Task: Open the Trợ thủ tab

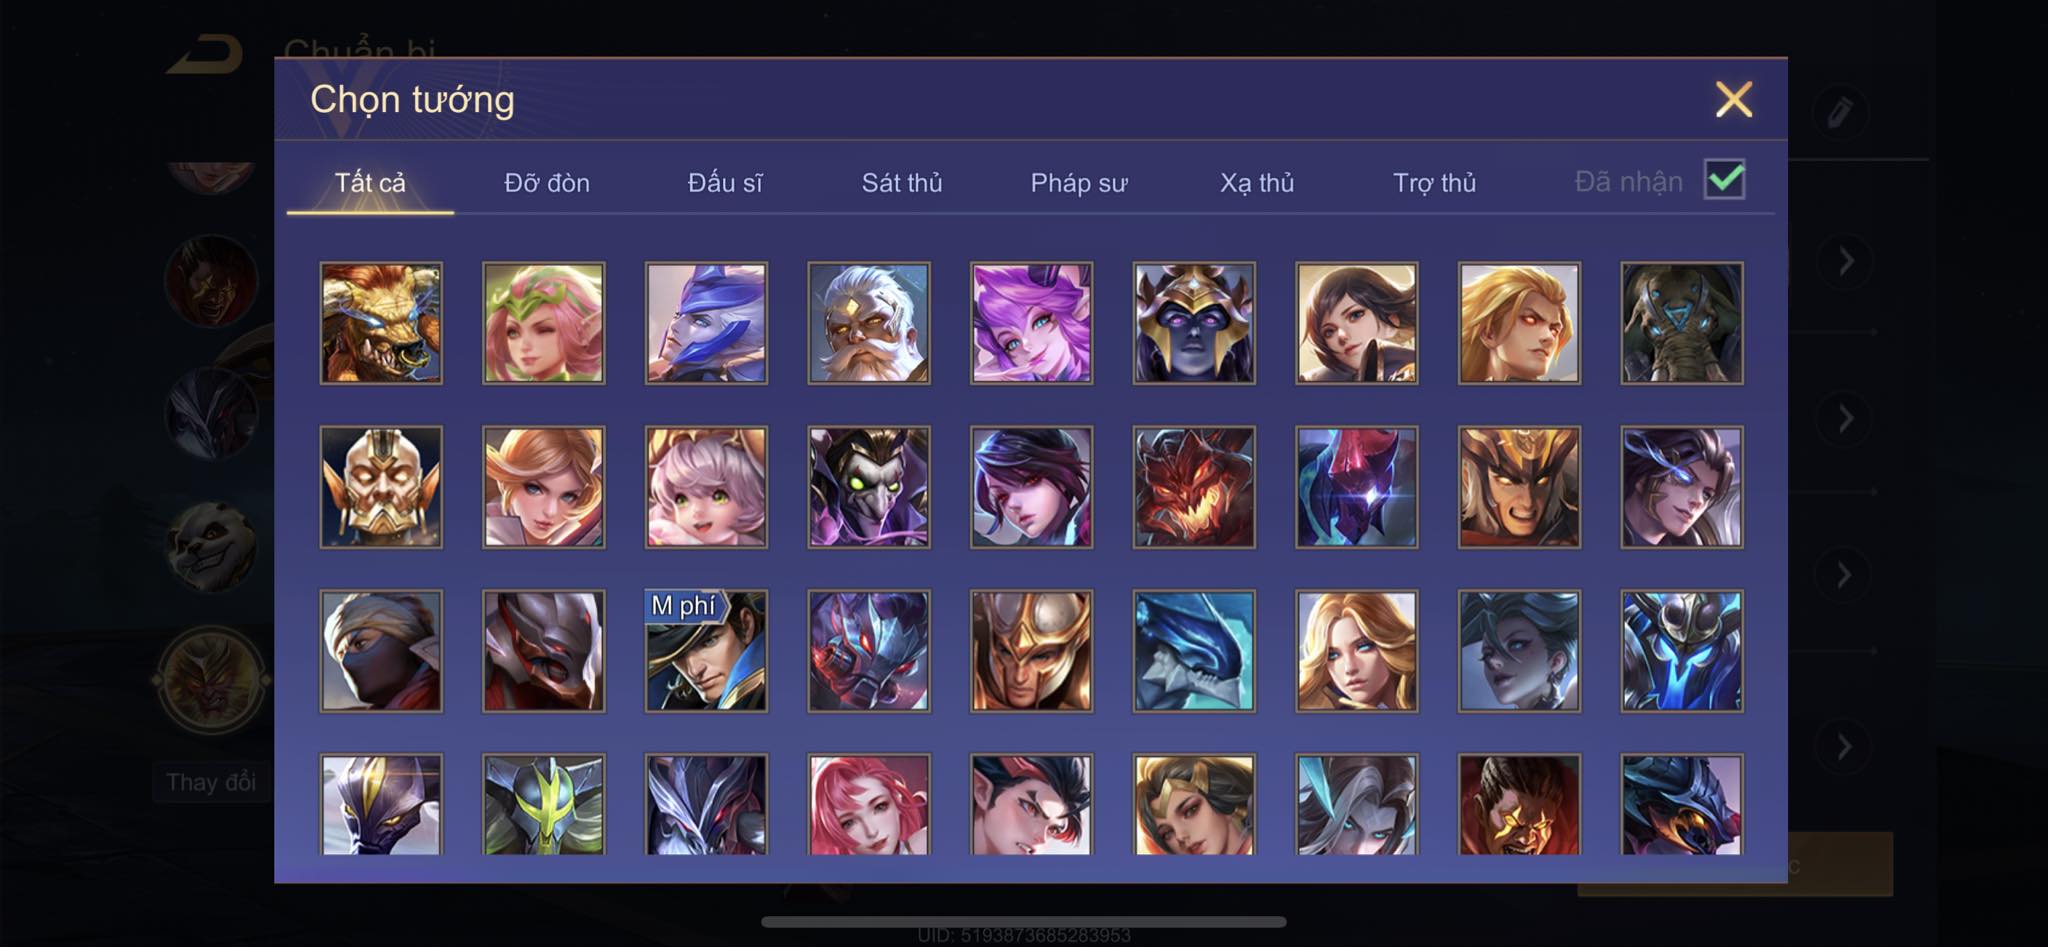Action: (1435, 183)
